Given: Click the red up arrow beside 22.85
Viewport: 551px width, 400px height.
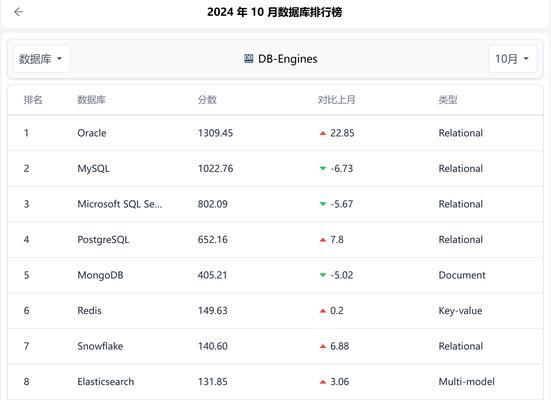Looking at the screenshot, I should pos(323,133).
